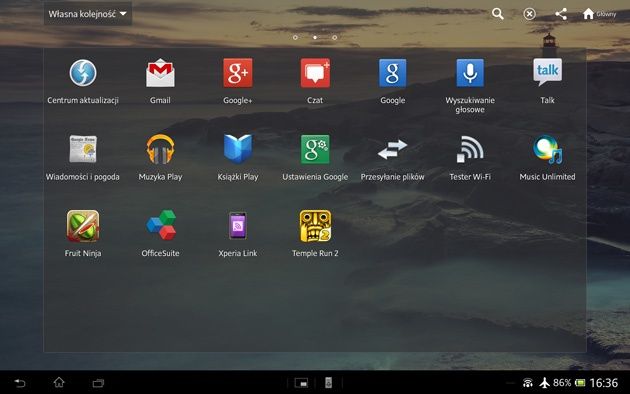Open the Czat messenger app
This screenshot has width=630, height=394.
pos(315,73)
